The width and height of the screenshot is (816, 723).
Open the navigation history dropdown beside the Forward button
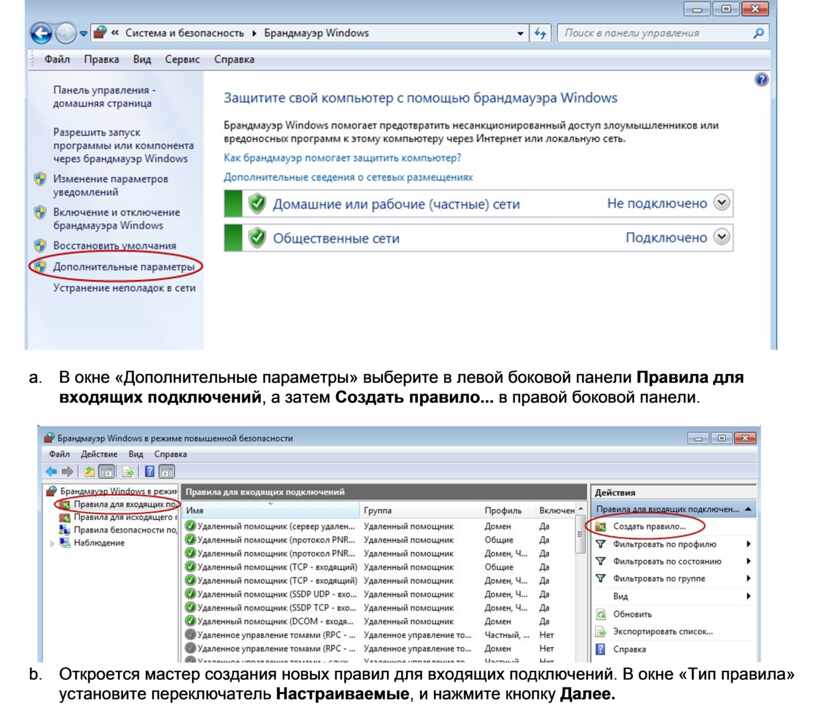coord(83,34)
